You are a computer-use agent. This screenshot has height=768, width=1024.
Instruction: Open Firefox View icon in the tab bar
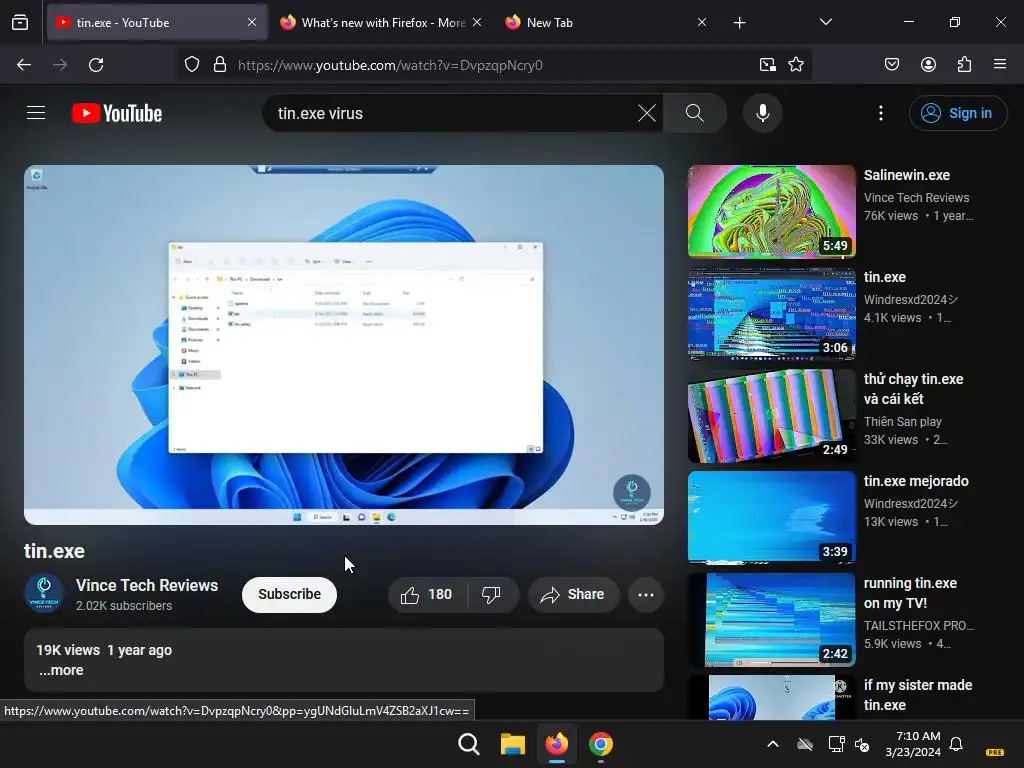click(x=20, y=22)
